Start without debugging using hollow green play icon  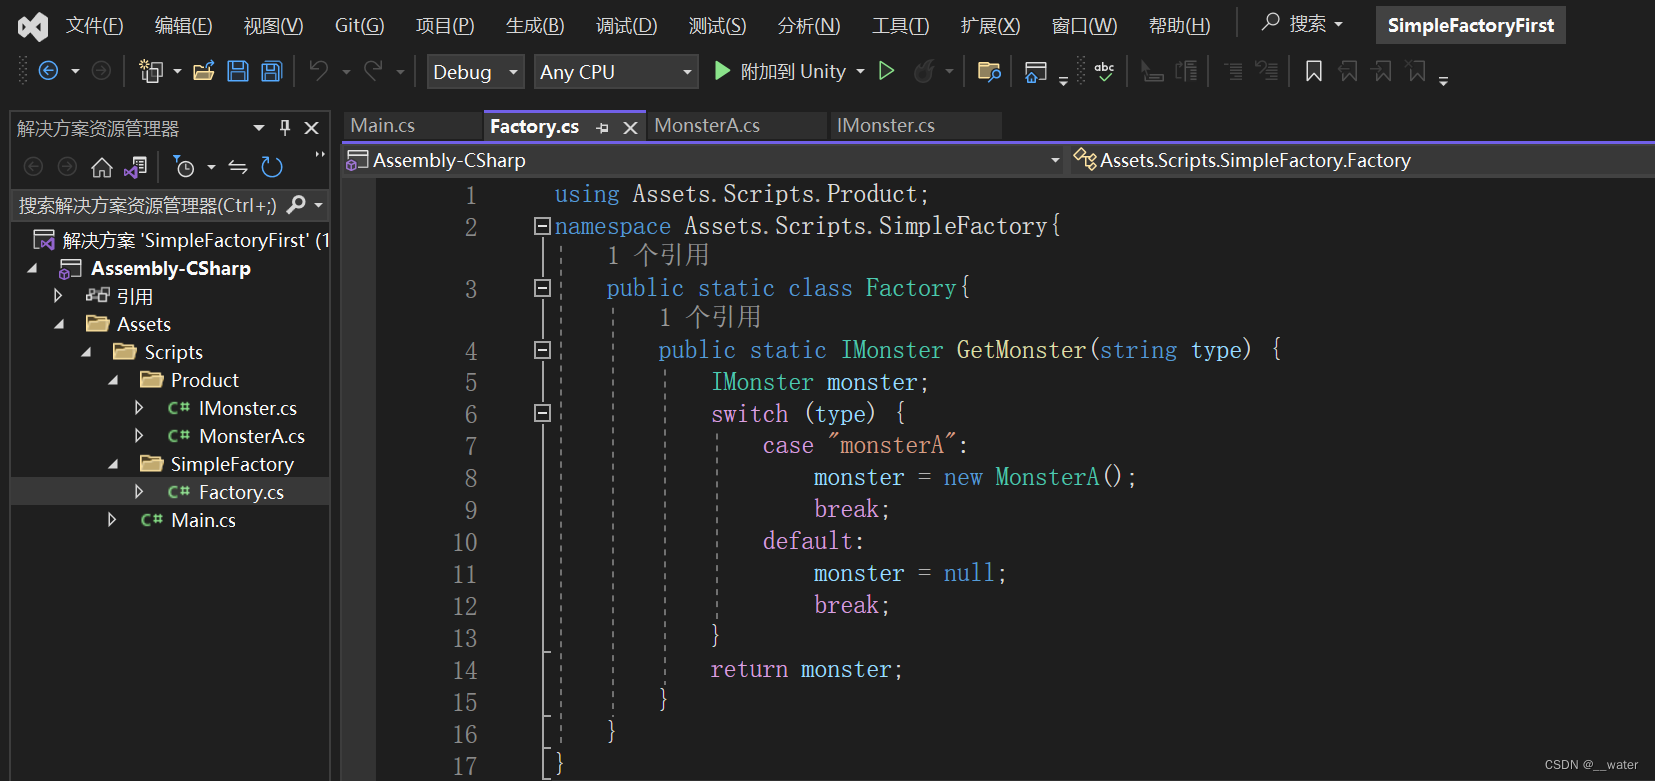click(886, 71)
